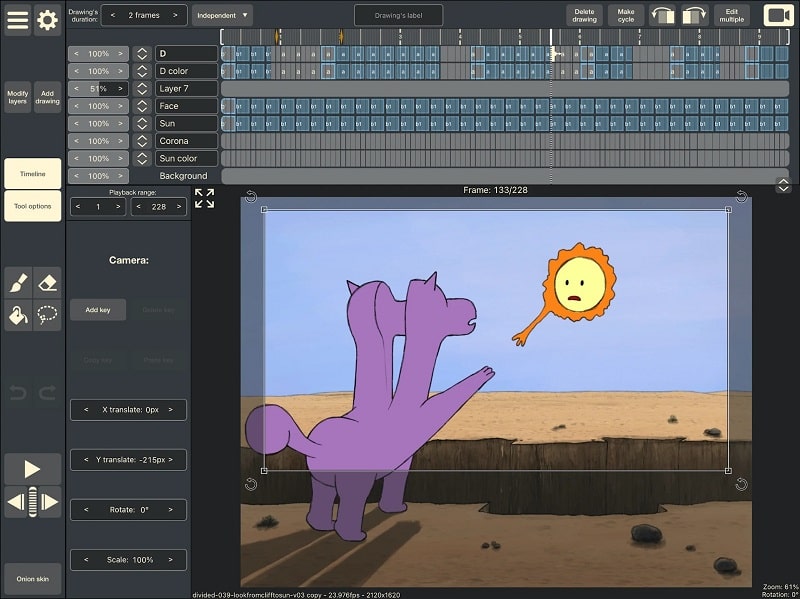
Task: Open the hamburger menu
Action: tap(16, 20)
